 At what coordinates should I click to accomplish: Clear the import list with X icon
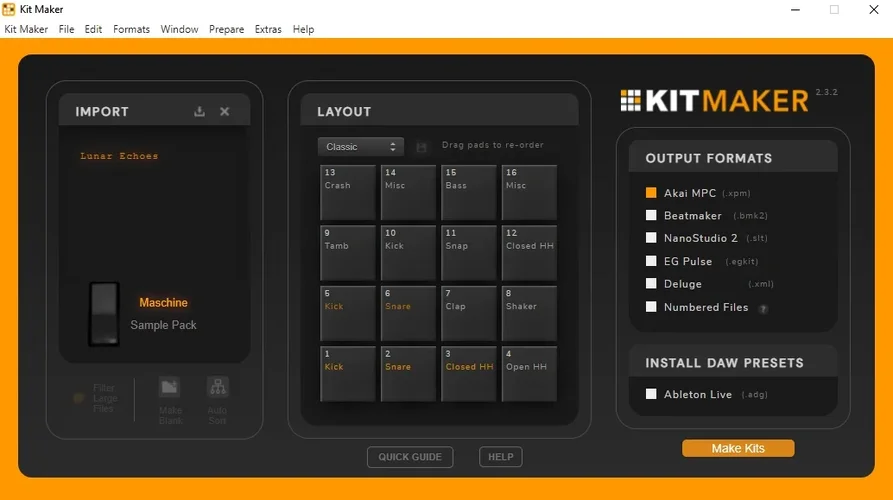click(x=225, y=112)
